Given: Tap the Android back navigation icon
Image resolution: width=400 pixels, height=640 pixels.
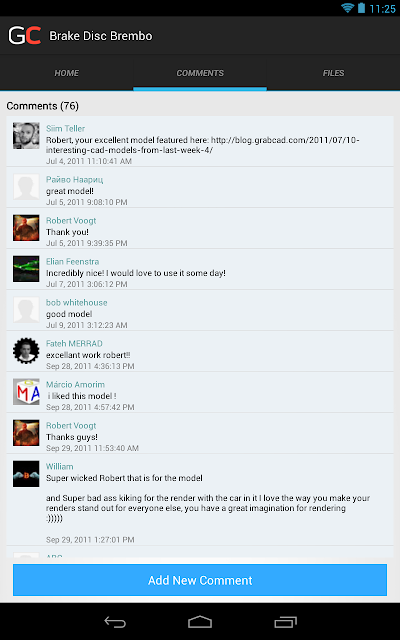Looking at the screenshot, I should [x=115, y=622].
